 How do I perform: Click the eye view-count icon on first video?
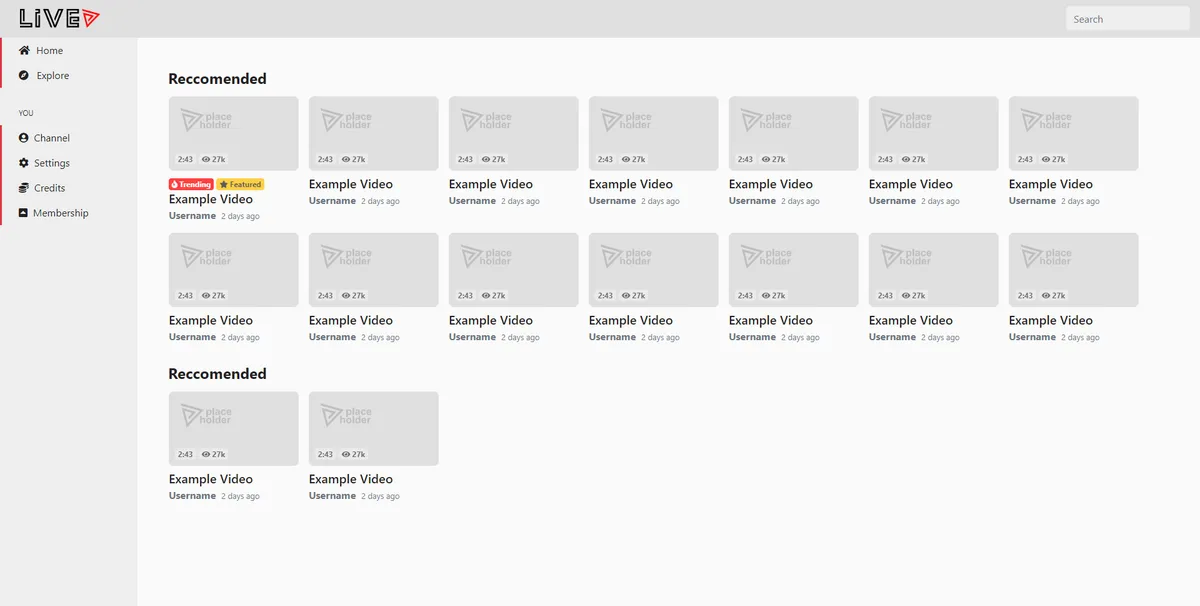[206, 159]
